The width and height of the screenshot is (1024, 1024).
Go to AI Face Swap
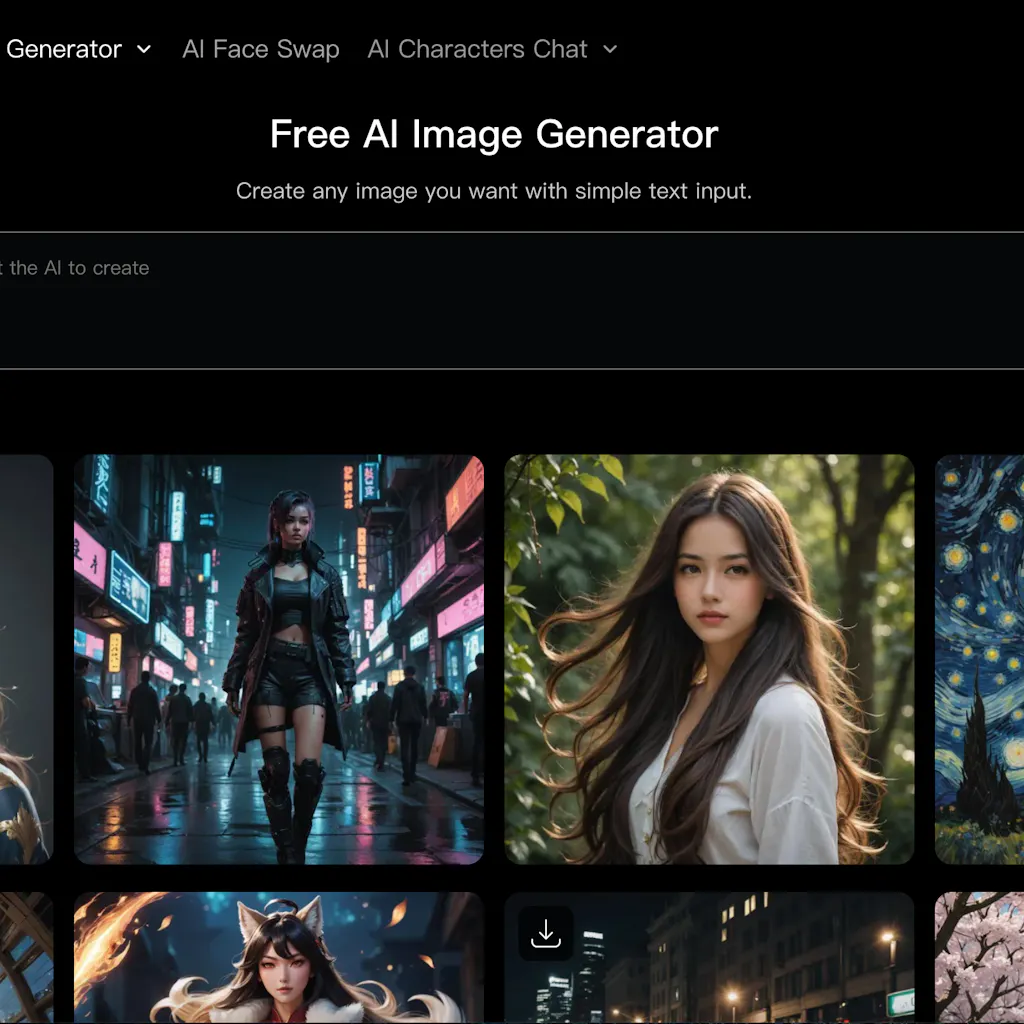[261, 49]
